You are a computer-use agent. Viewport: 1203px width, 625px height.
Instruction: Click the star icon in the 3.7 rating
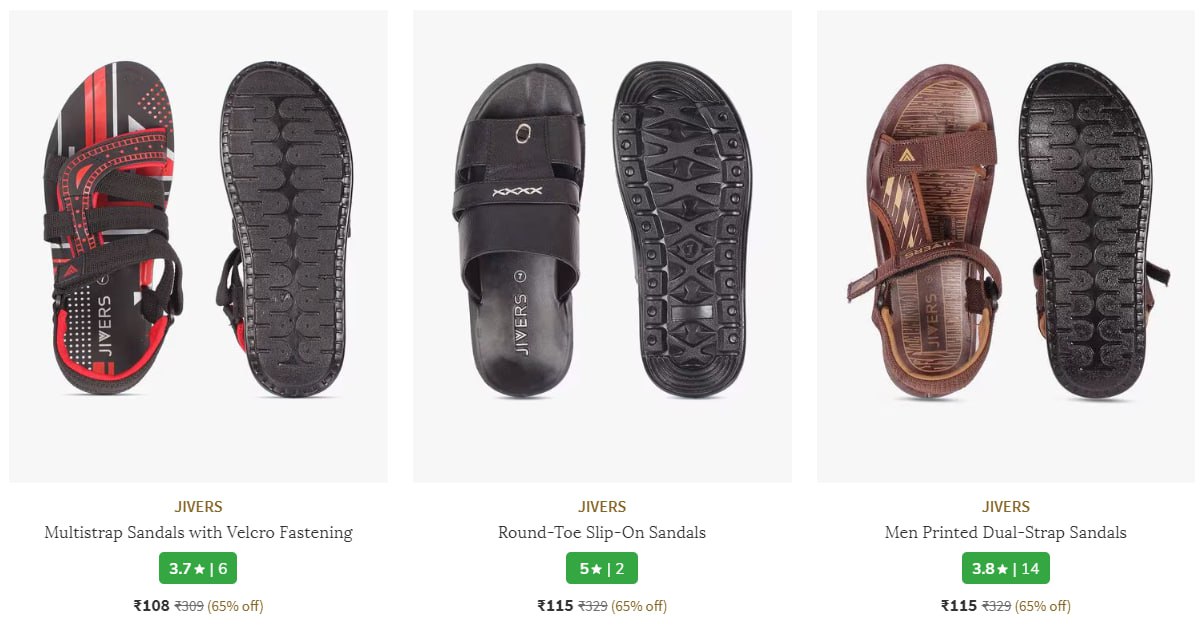pyautogui.click(x=200, y=569)
